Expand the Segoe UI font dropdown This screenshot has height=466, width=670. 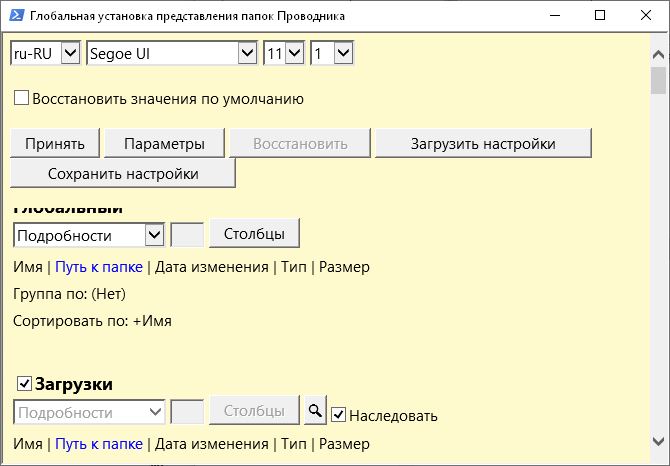point(173,54)
